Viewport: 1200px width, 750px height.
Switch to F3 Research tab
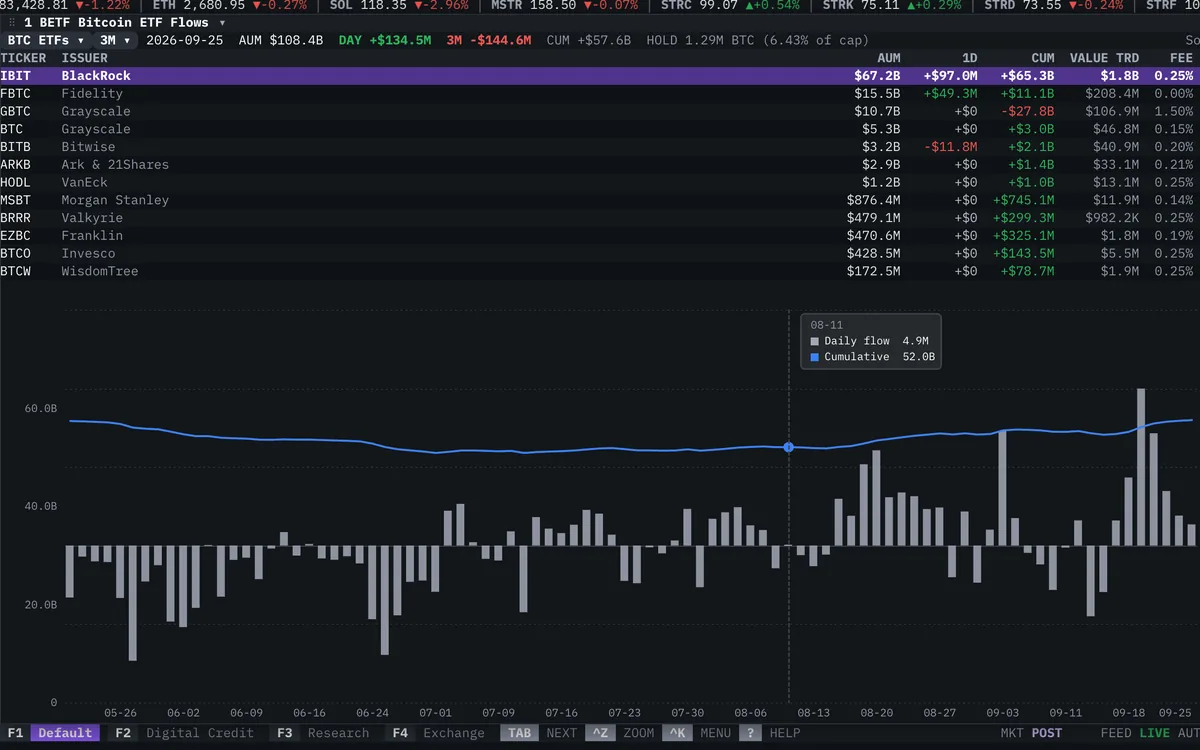pos(322,733)
